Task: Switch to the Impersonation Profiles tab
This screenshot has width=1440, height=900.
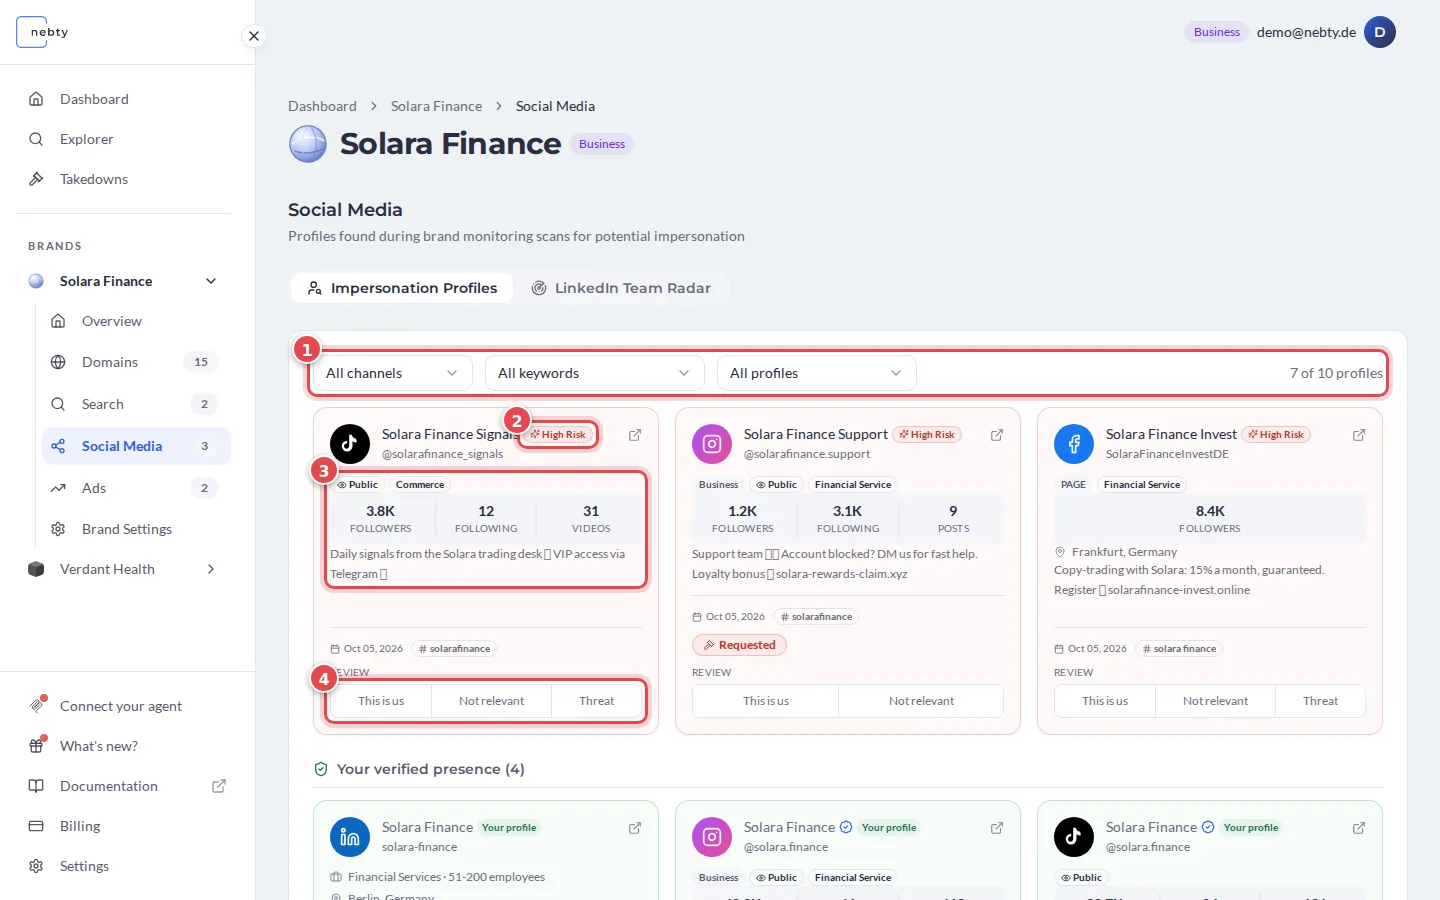Action: point(402,288)
